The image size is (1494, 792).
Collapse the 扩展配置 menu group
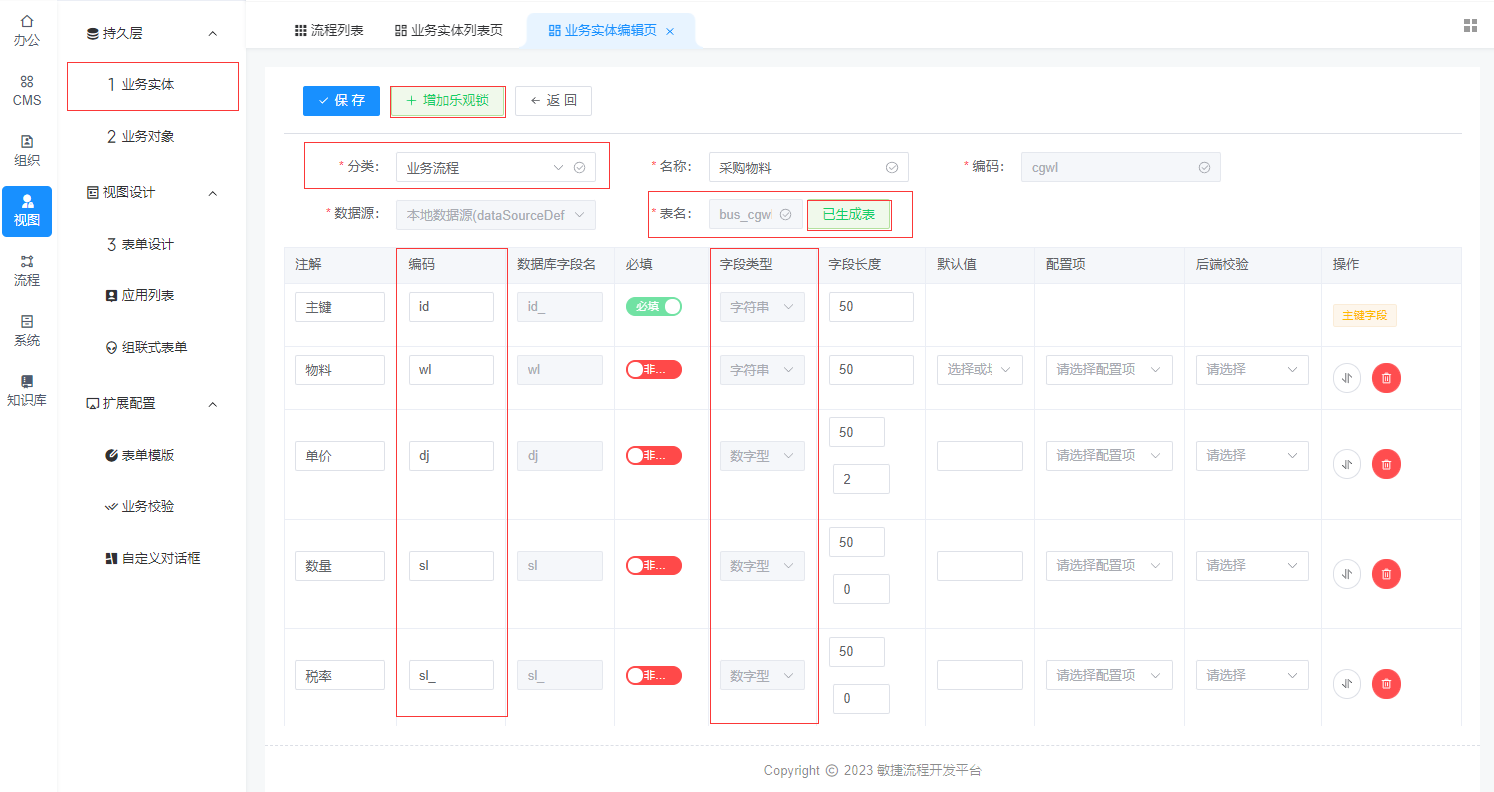(x=212, y=403)
